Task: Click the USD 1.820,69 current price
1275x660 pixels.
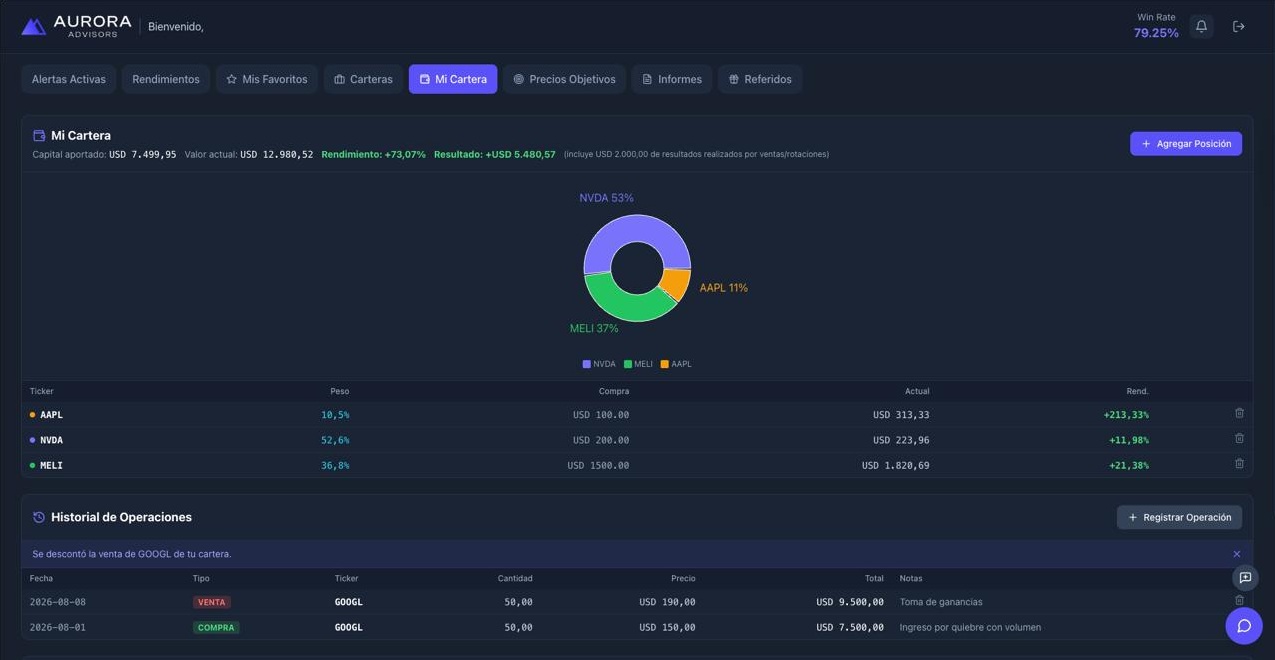Action: coord(895,466)
